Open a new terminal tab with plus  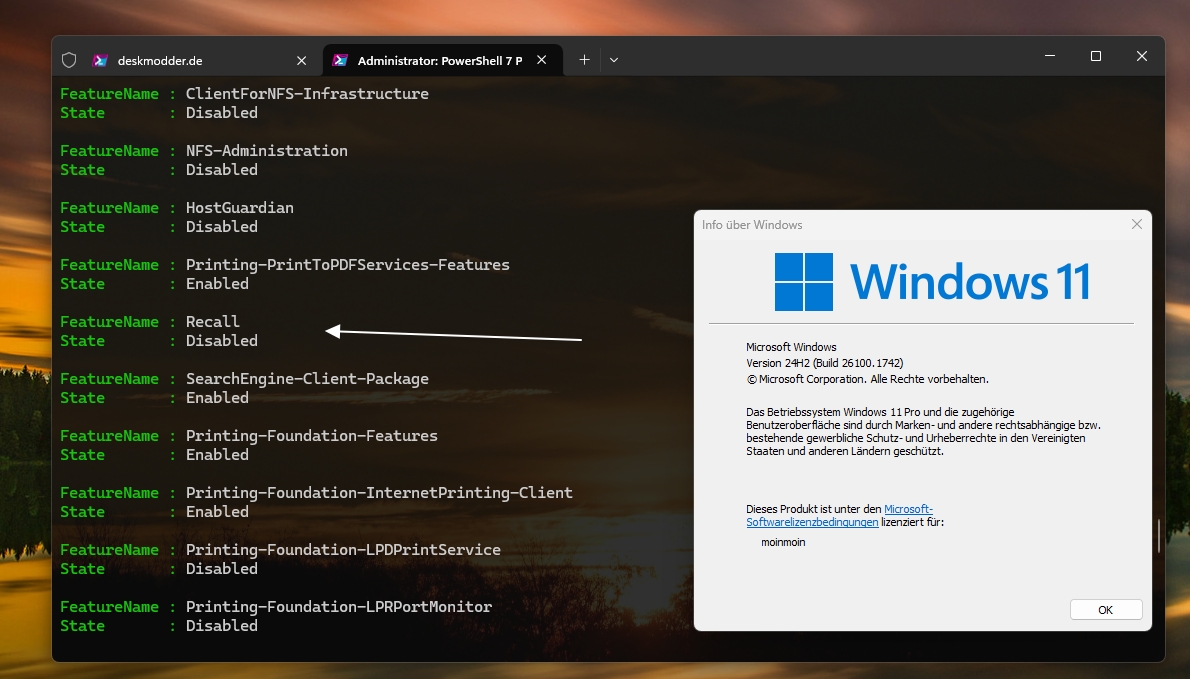584,60
